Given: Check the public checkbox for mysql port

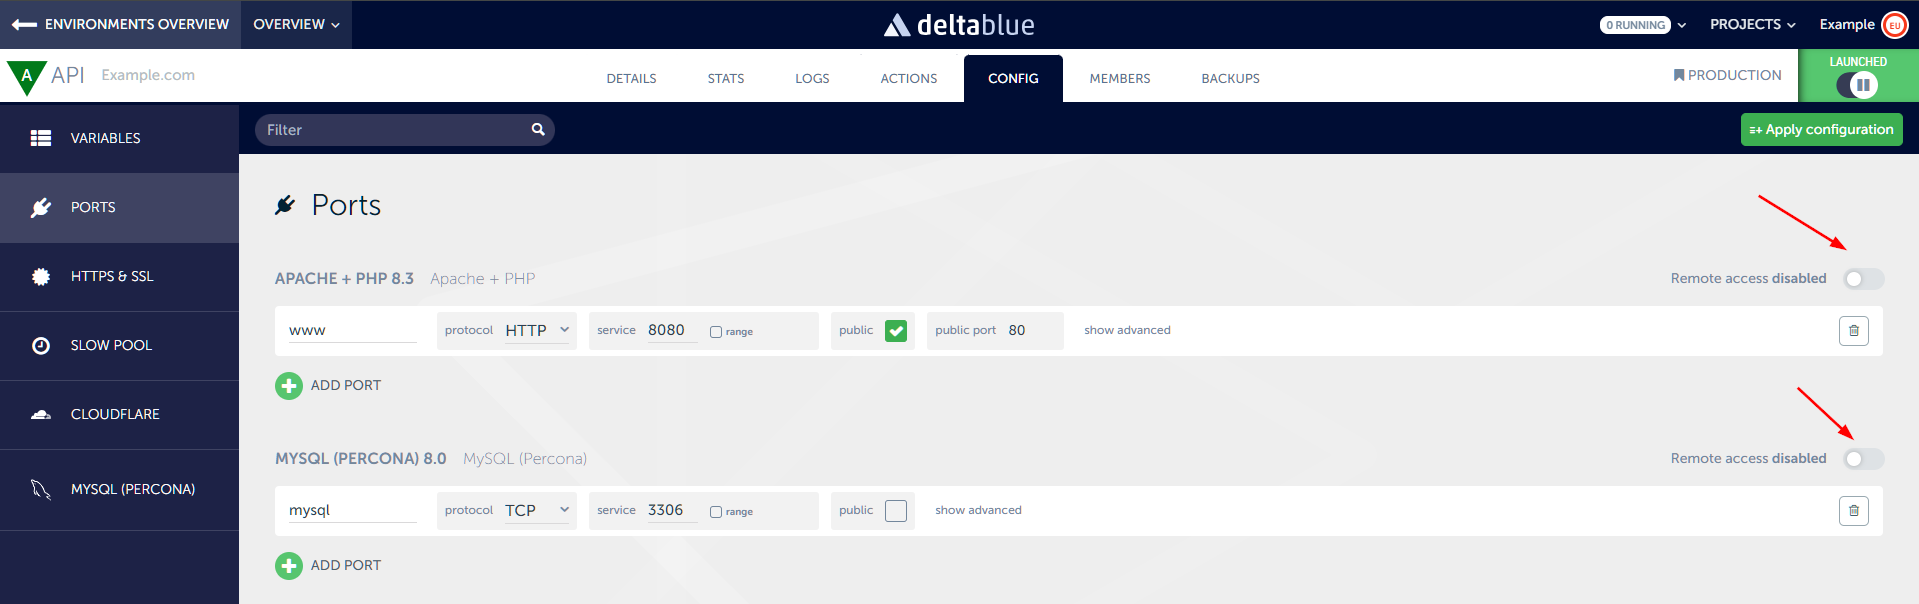Looking at the screenshot, I should (x=896, y=511).
